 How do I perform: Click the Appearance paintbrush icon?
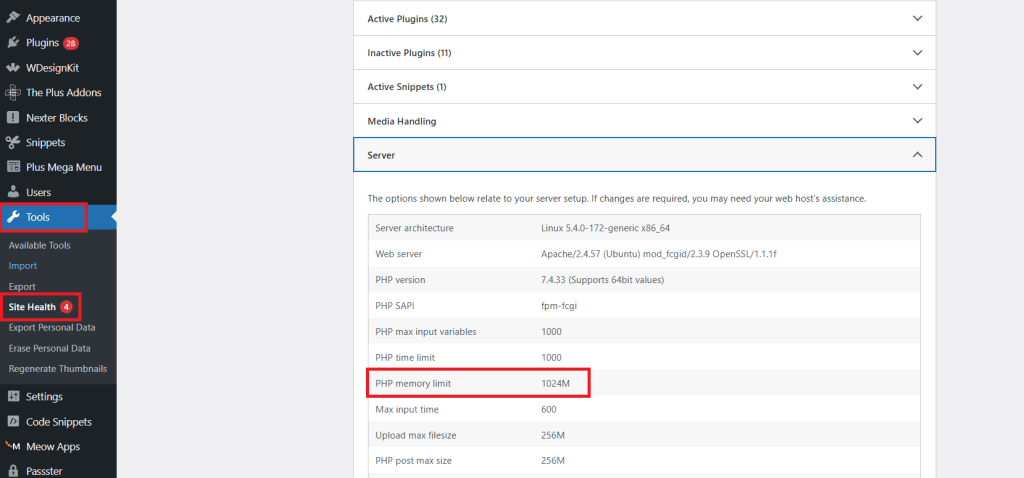pos(12,18)
